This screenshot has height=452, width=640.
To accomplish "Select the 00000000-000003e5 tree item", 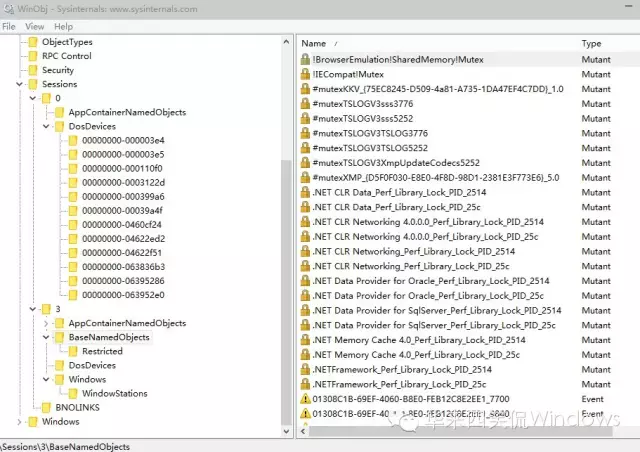I will (123, 154).
